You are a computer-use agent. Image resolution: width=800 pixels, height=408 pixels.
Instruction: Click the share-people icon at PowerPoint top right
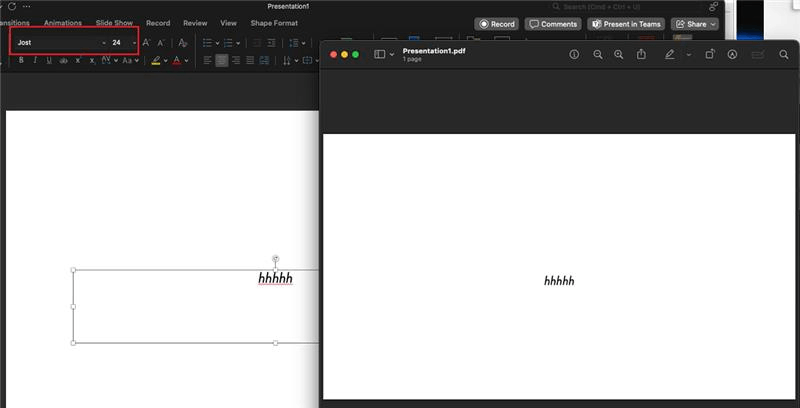[x=713, y=7]
